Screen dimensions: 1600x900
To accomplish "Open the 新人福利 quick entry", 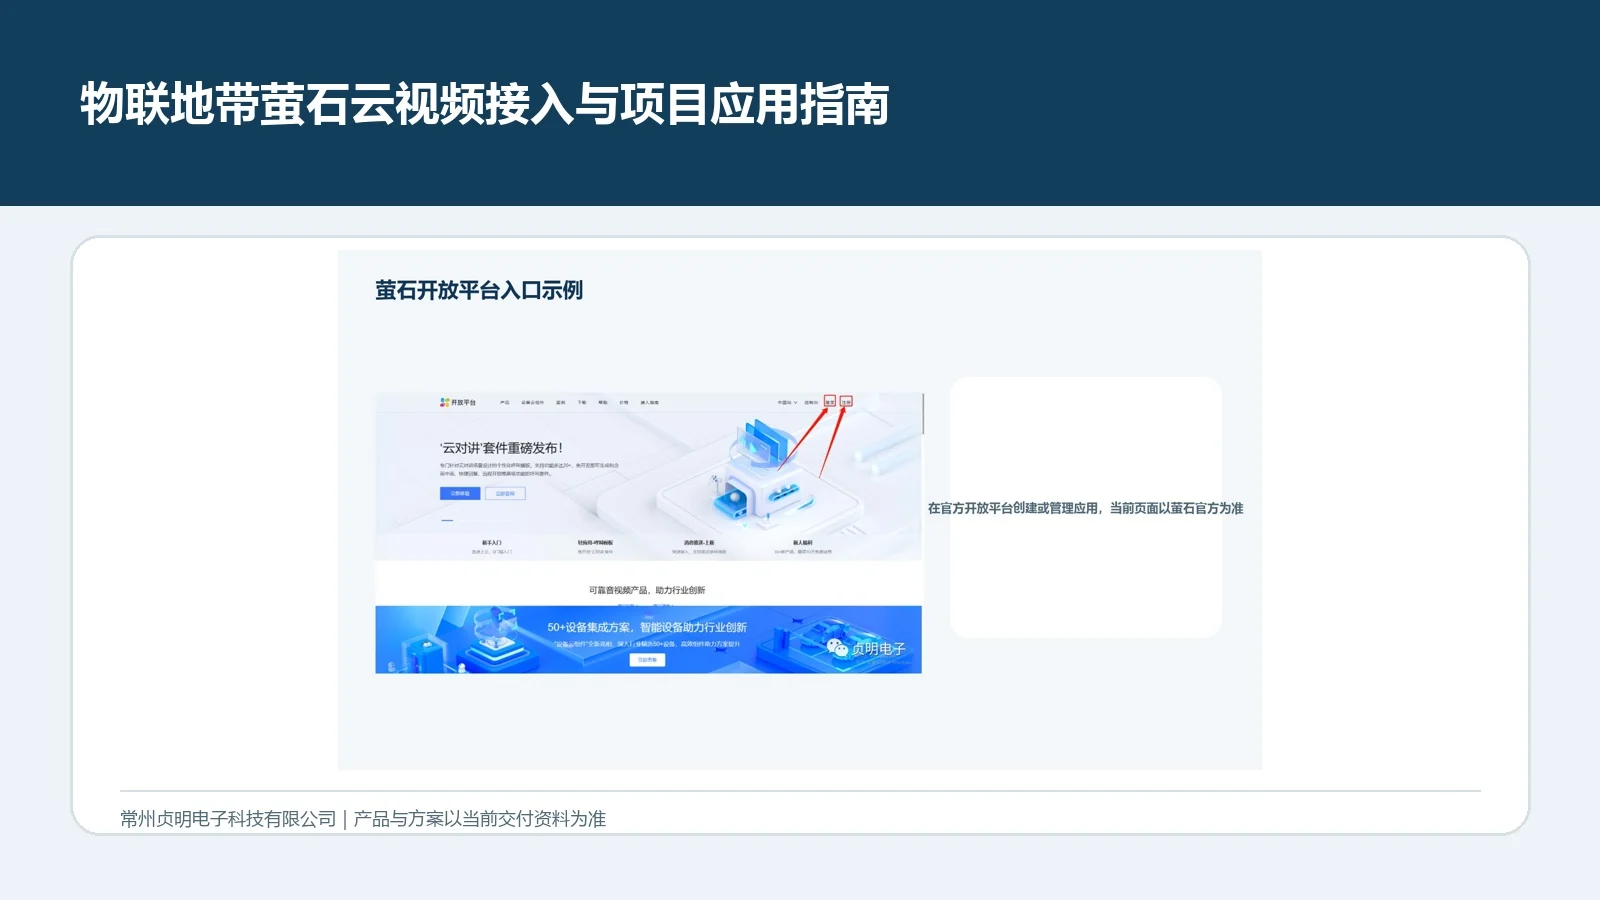I will click(803, 542).
